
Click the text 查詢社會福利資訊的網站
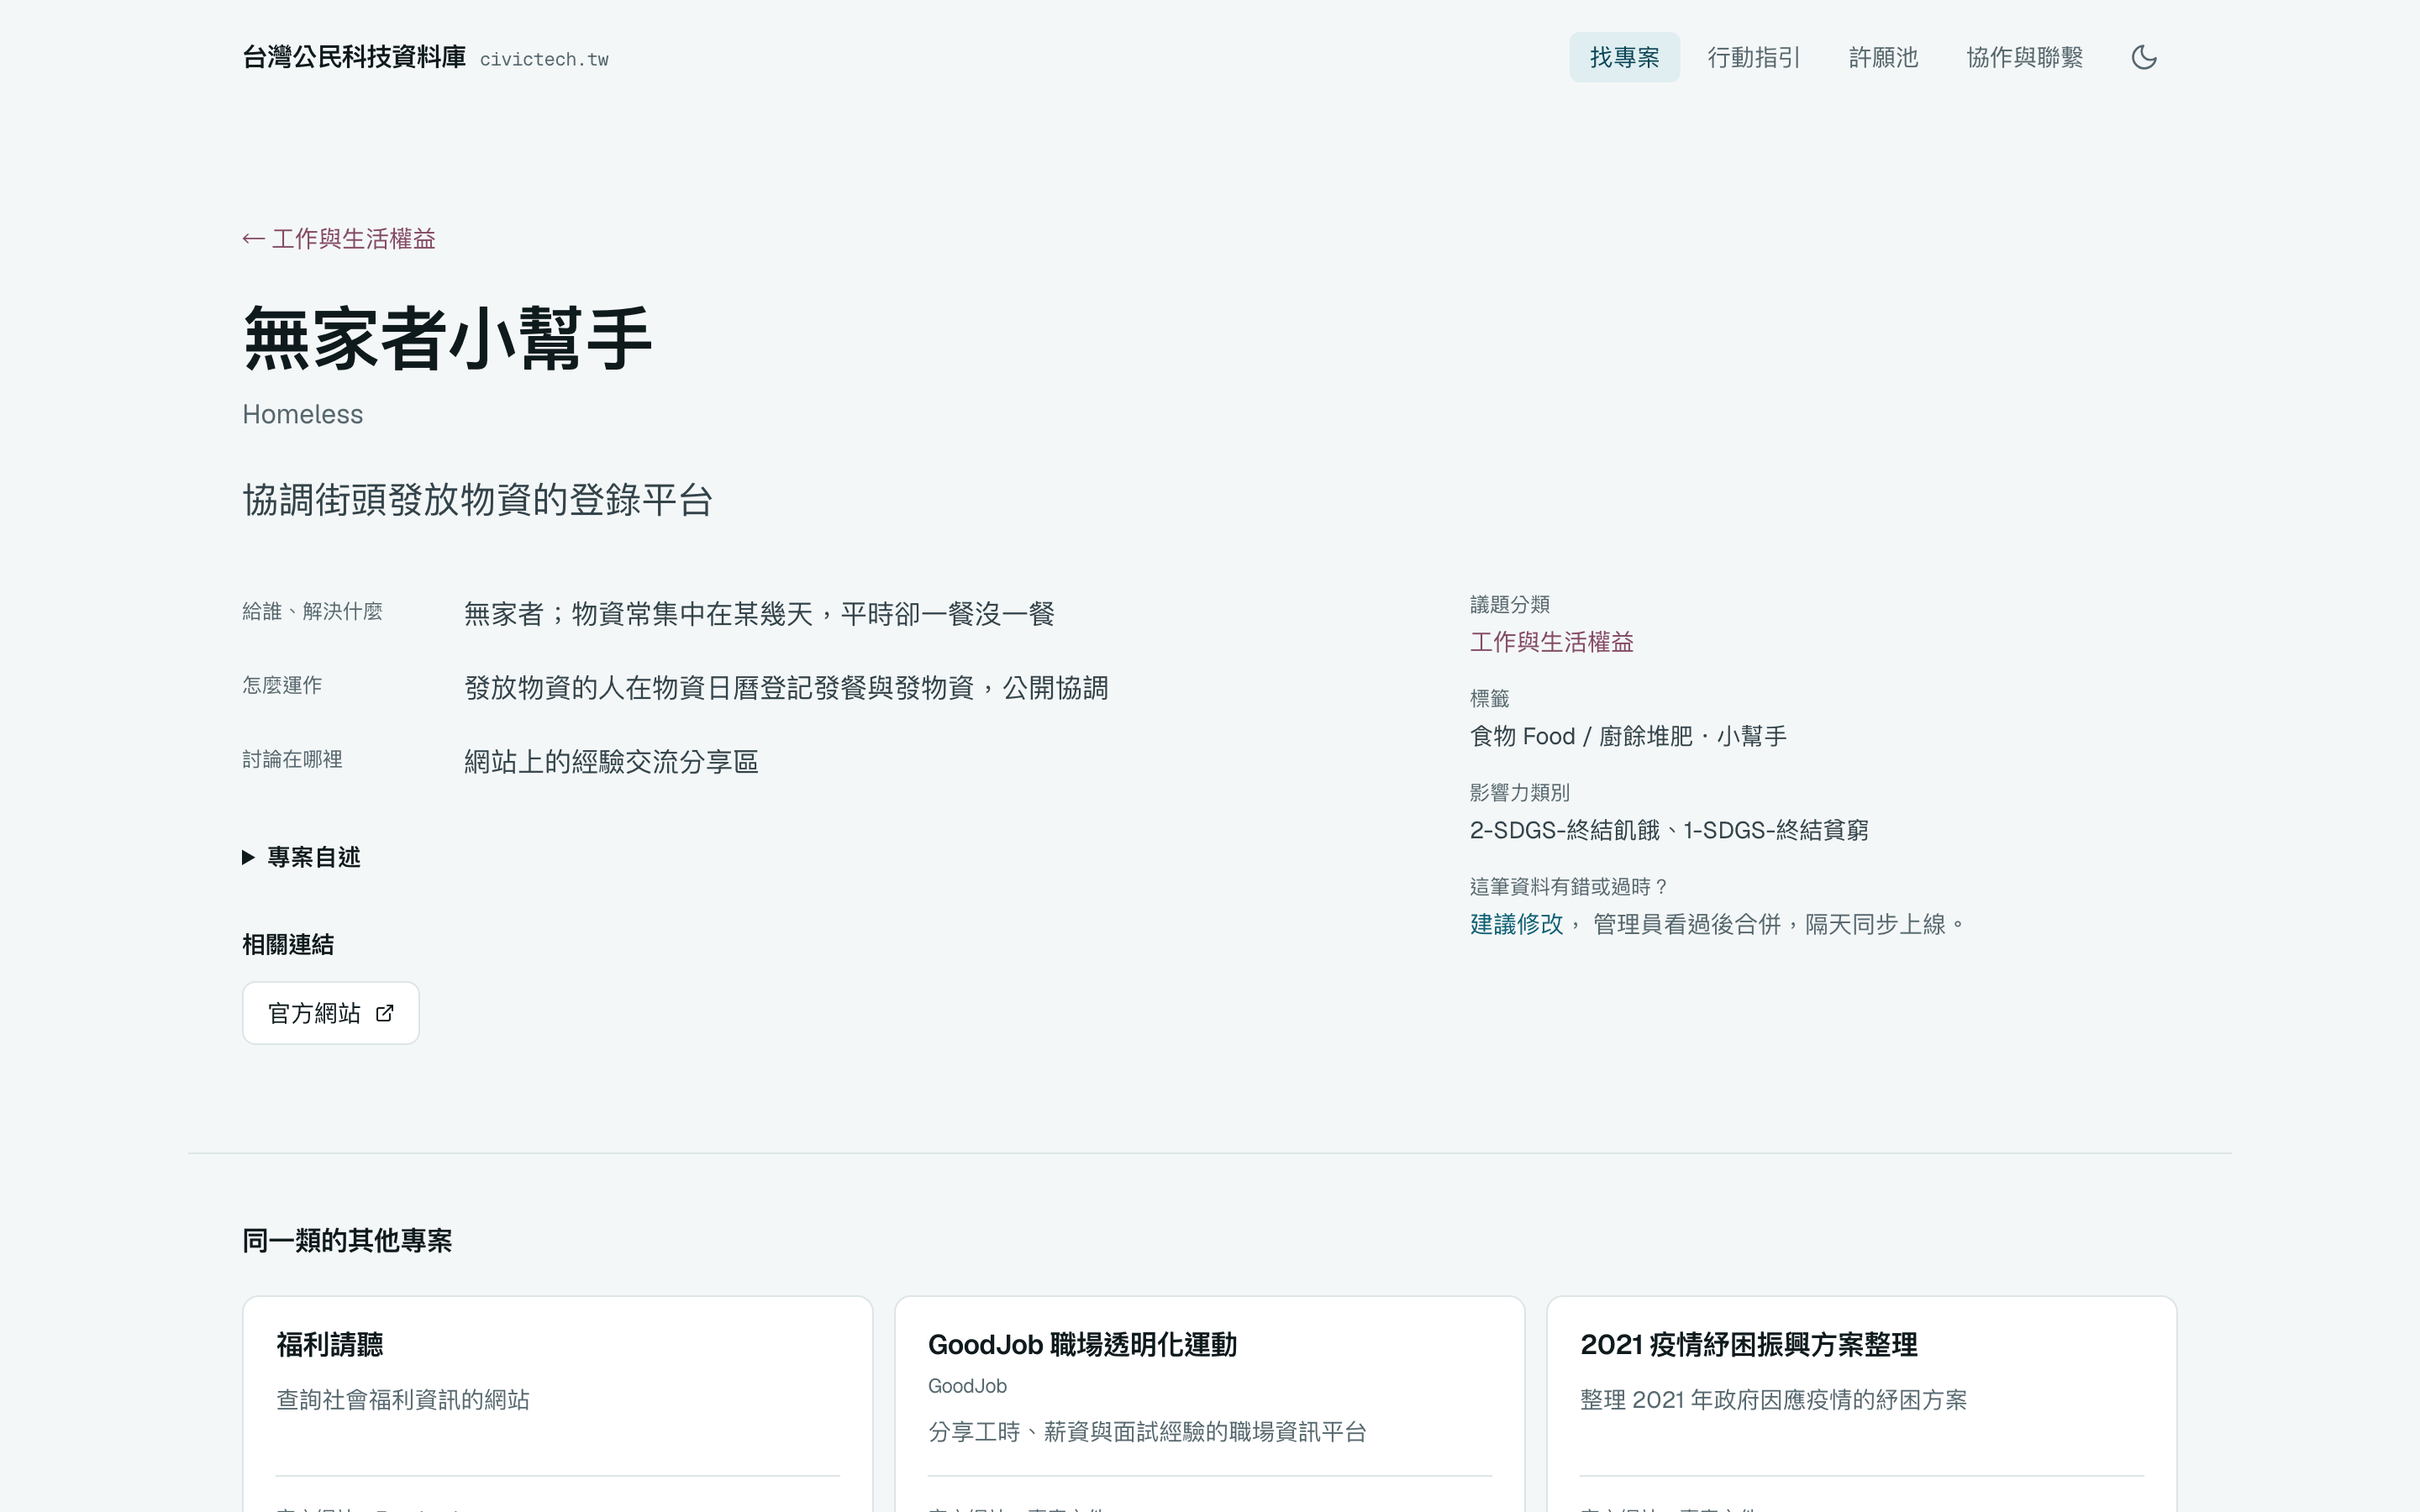pyautogui.click(x=403, y=1400)
